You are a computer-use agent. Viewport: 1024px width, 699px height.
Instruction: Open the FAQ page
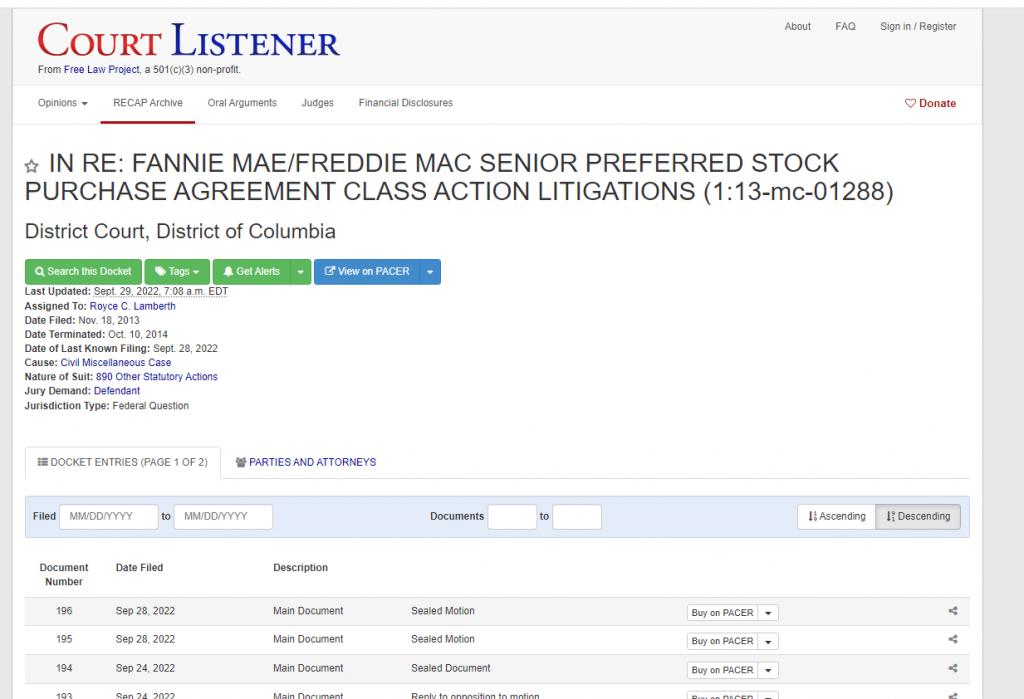tap(845, 26)
